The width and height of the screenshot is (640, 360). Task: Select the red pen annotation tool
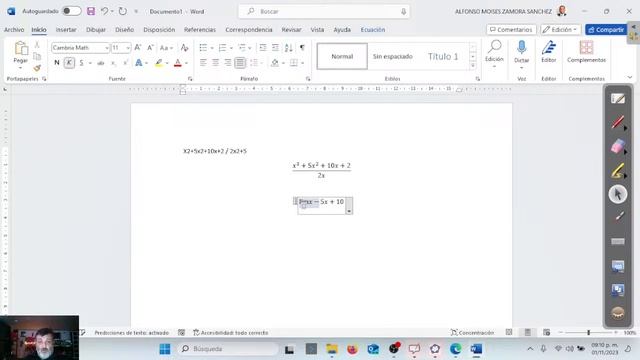pyautogui.click(x=618, y=122)
